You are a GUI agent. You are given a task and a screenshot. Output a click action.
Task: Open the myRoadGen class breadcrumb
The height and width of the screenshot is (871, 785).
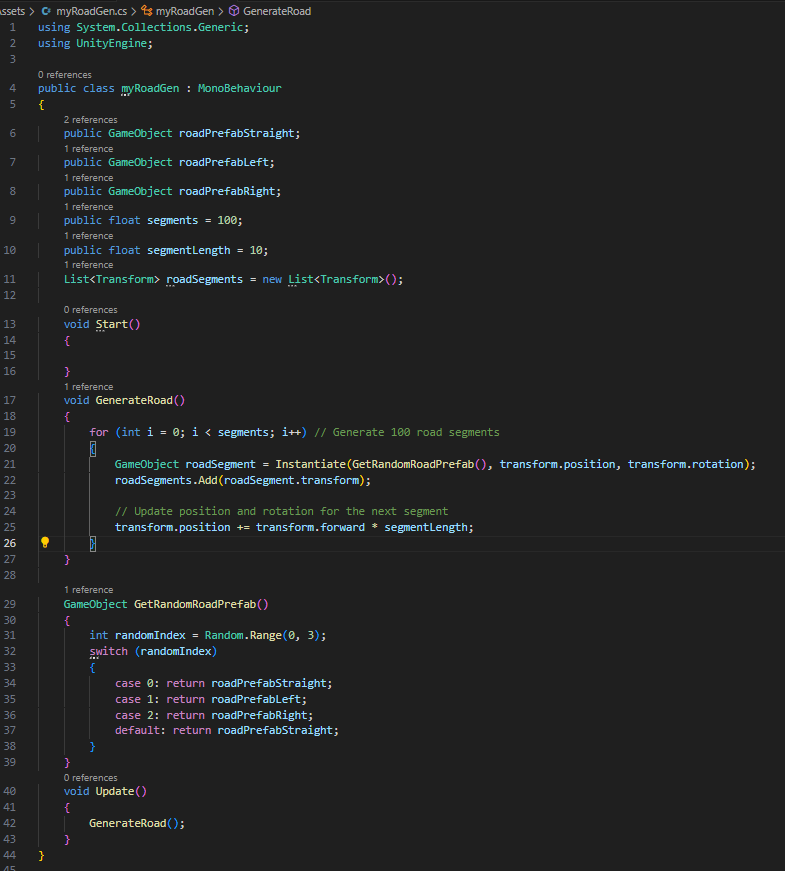coord(185,11)
